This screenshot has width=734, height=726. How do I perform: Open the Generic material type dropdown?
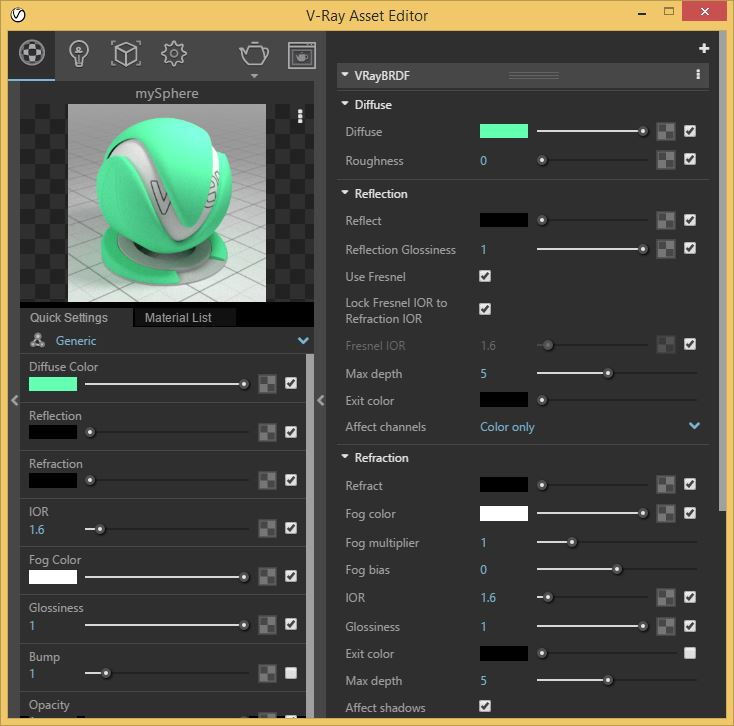click(x=169, y=341)
